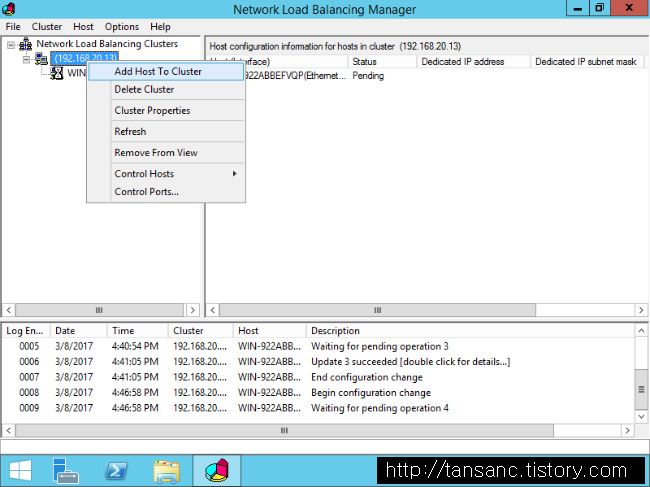Open the Cluster menu

point(47,27)
